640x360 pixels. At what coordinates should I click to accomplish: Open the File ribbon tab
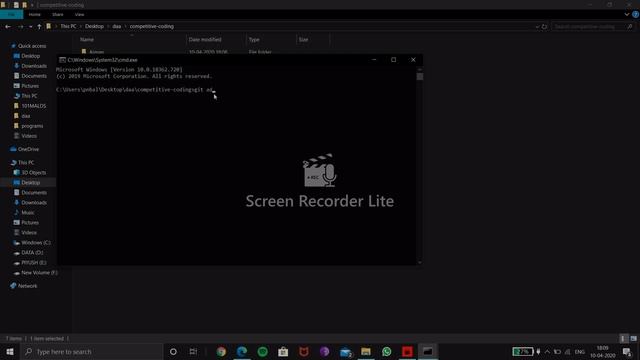(x=11, y=15)
